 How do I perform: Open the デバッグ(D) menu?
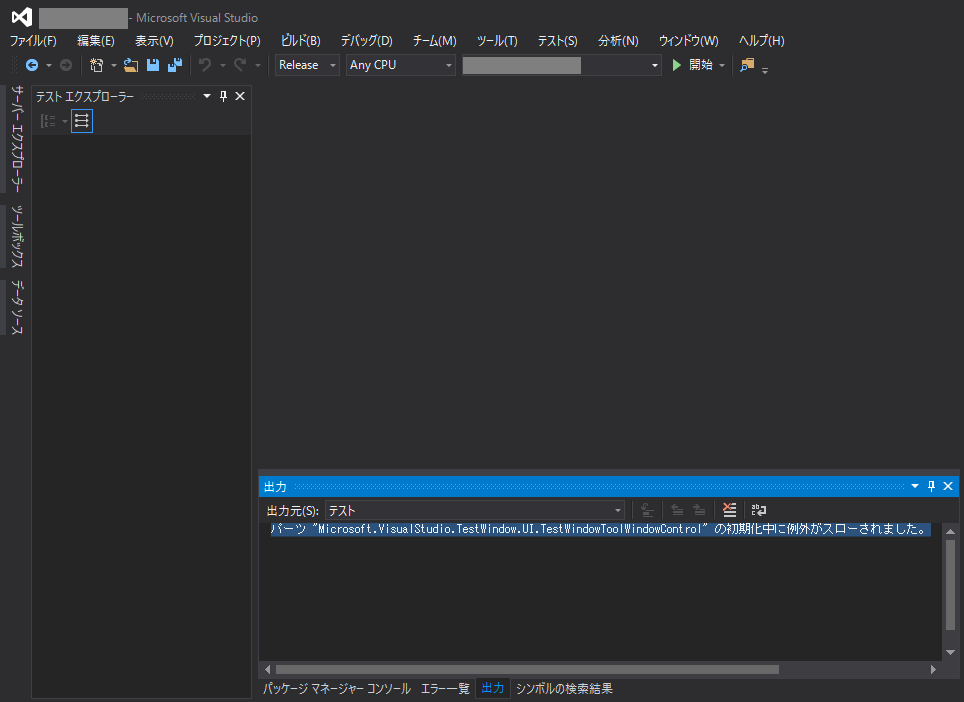[366, 41]
